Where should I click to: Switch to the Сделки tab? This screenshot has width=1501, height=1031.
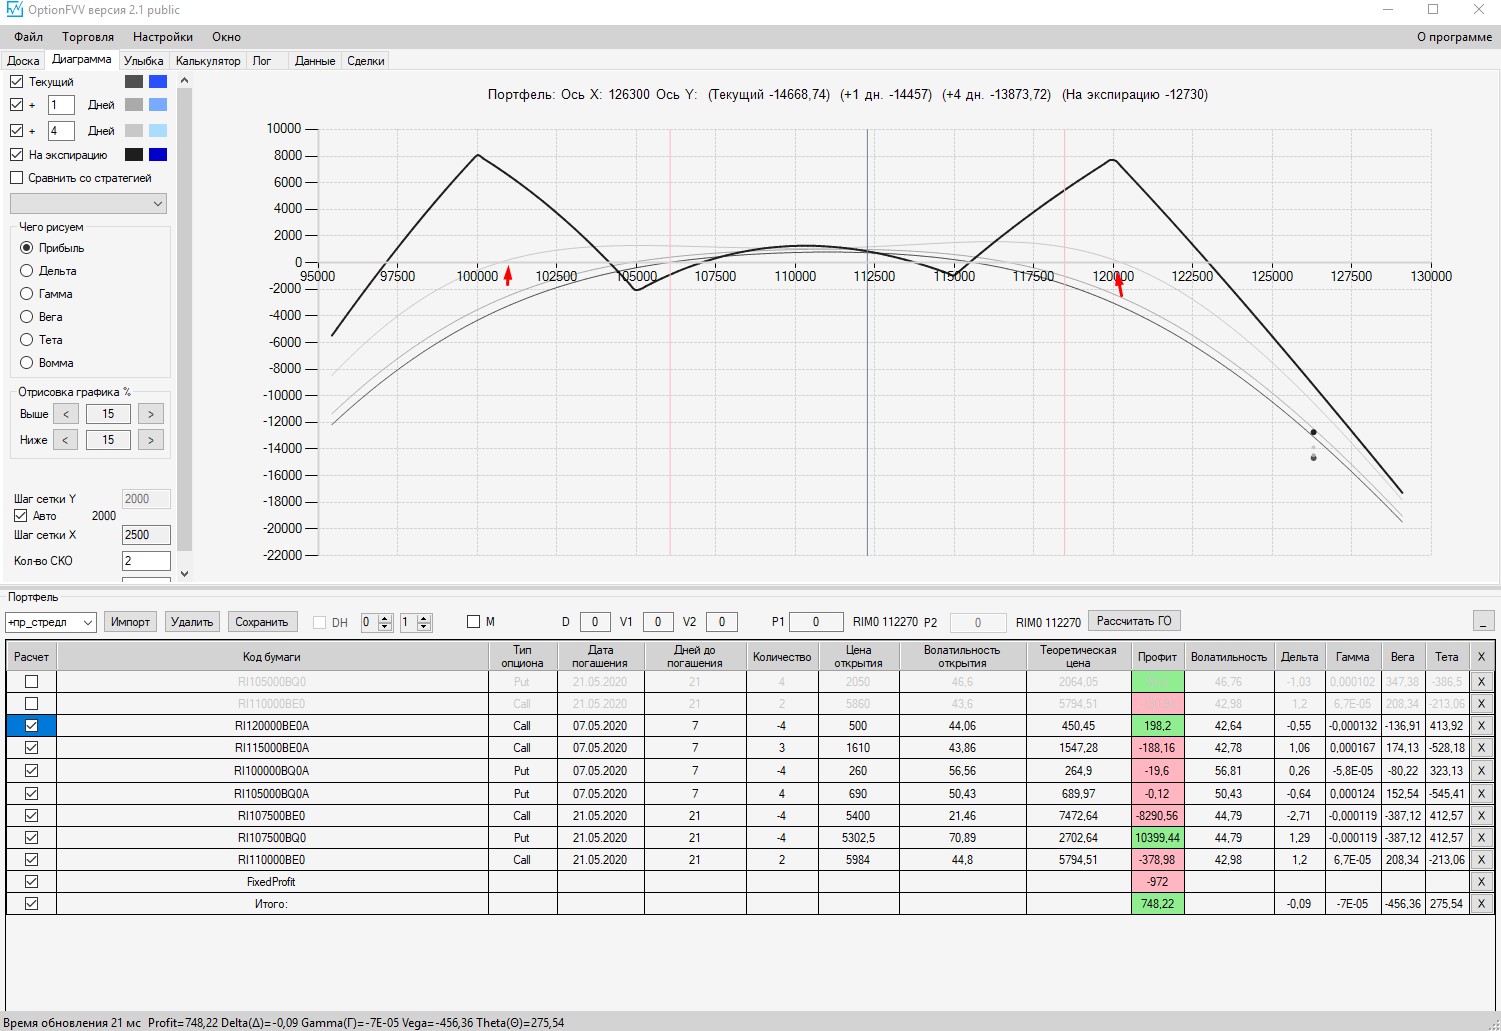click(366, 61)
